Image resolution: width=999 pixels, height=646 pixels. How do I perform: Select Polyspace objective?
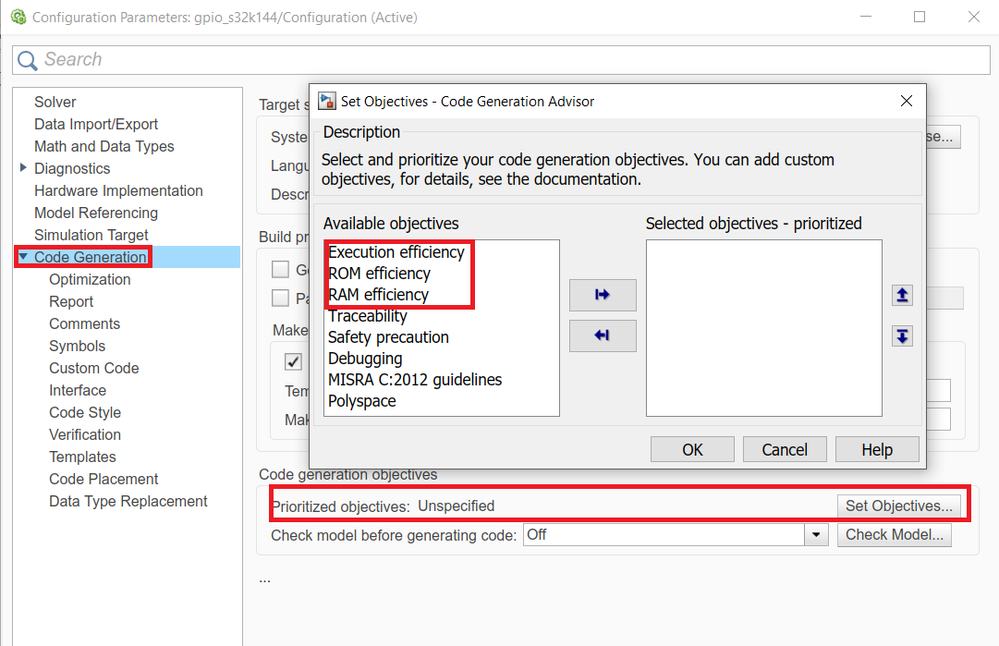point(362,401)
